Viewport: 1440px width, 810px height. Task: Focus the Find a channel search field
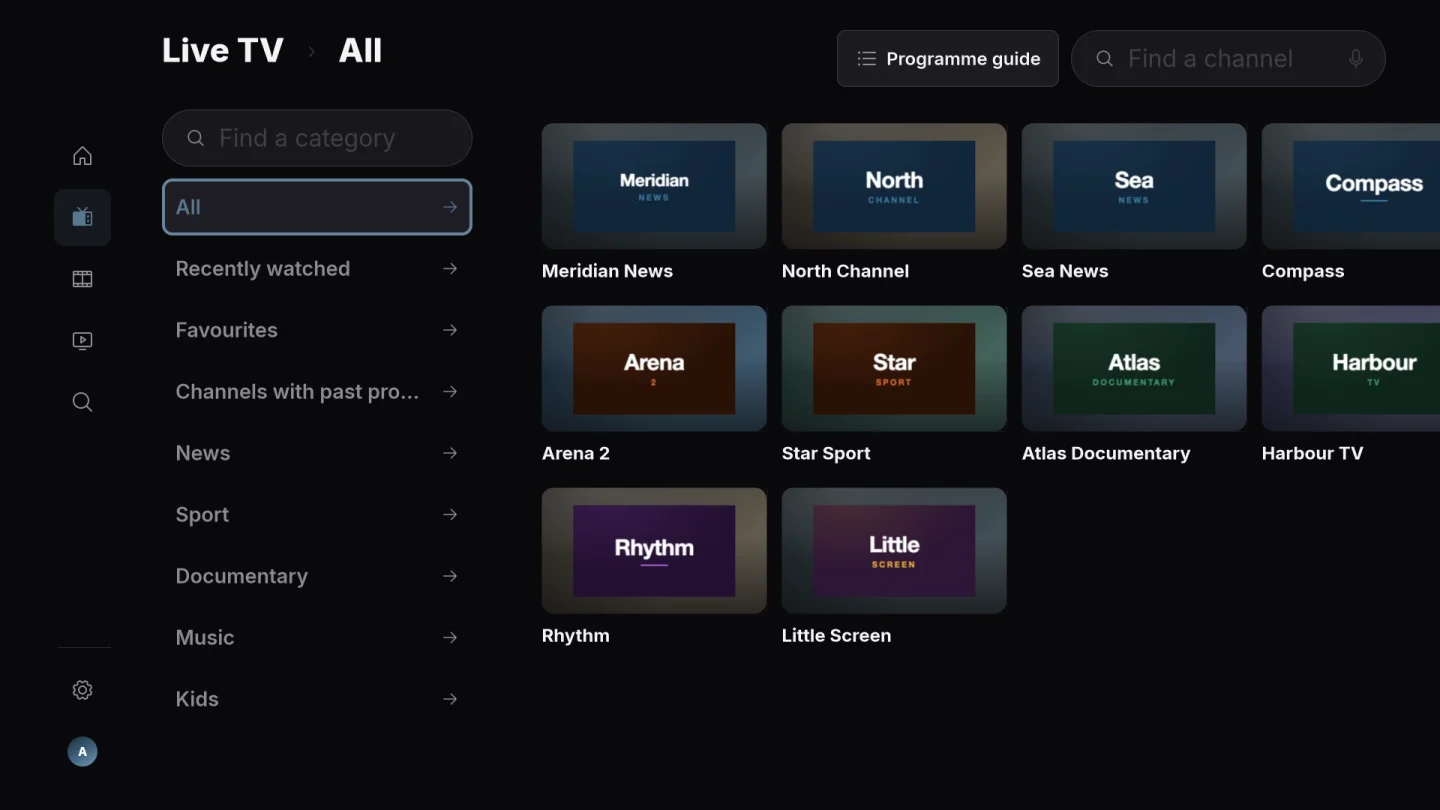[x=1228, y=59]
